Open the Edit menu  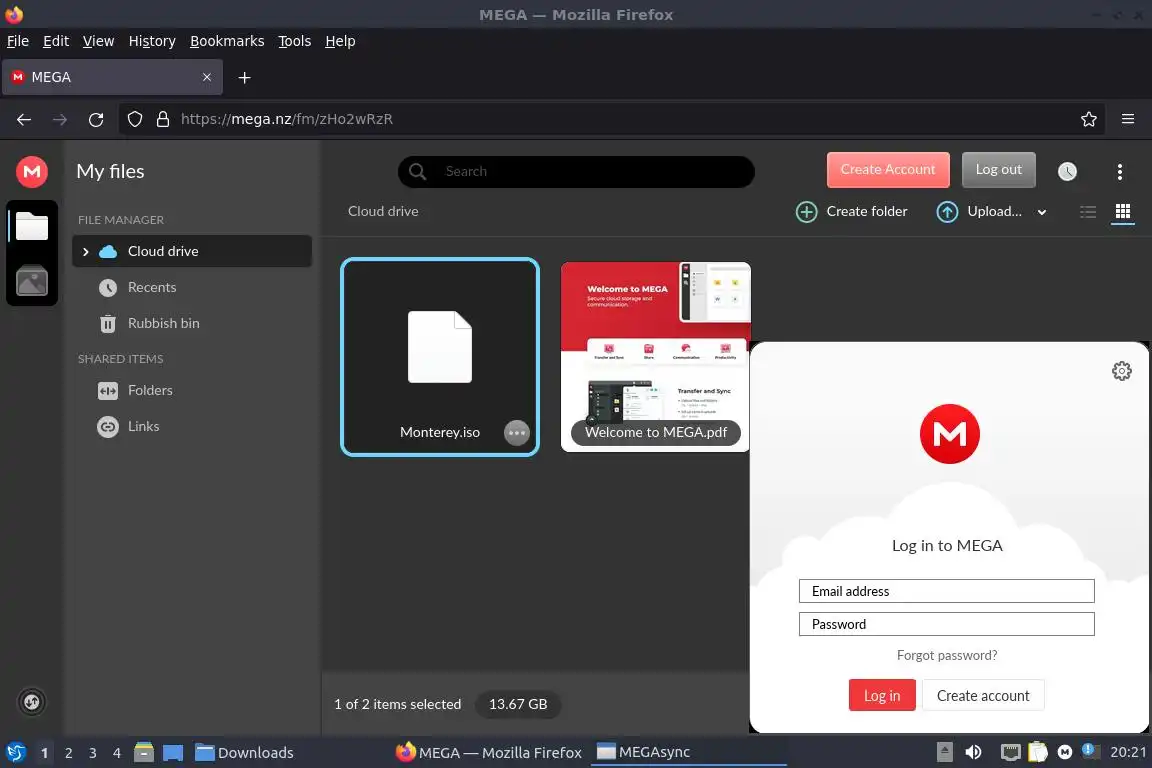[56, 41]
